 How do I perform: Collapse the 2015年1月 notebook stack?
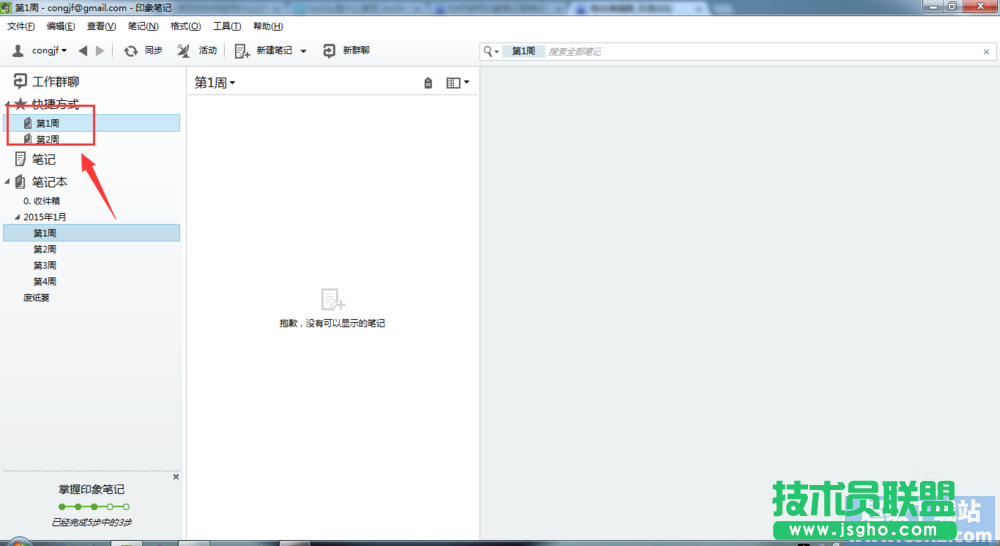click(x=16, y=217)
